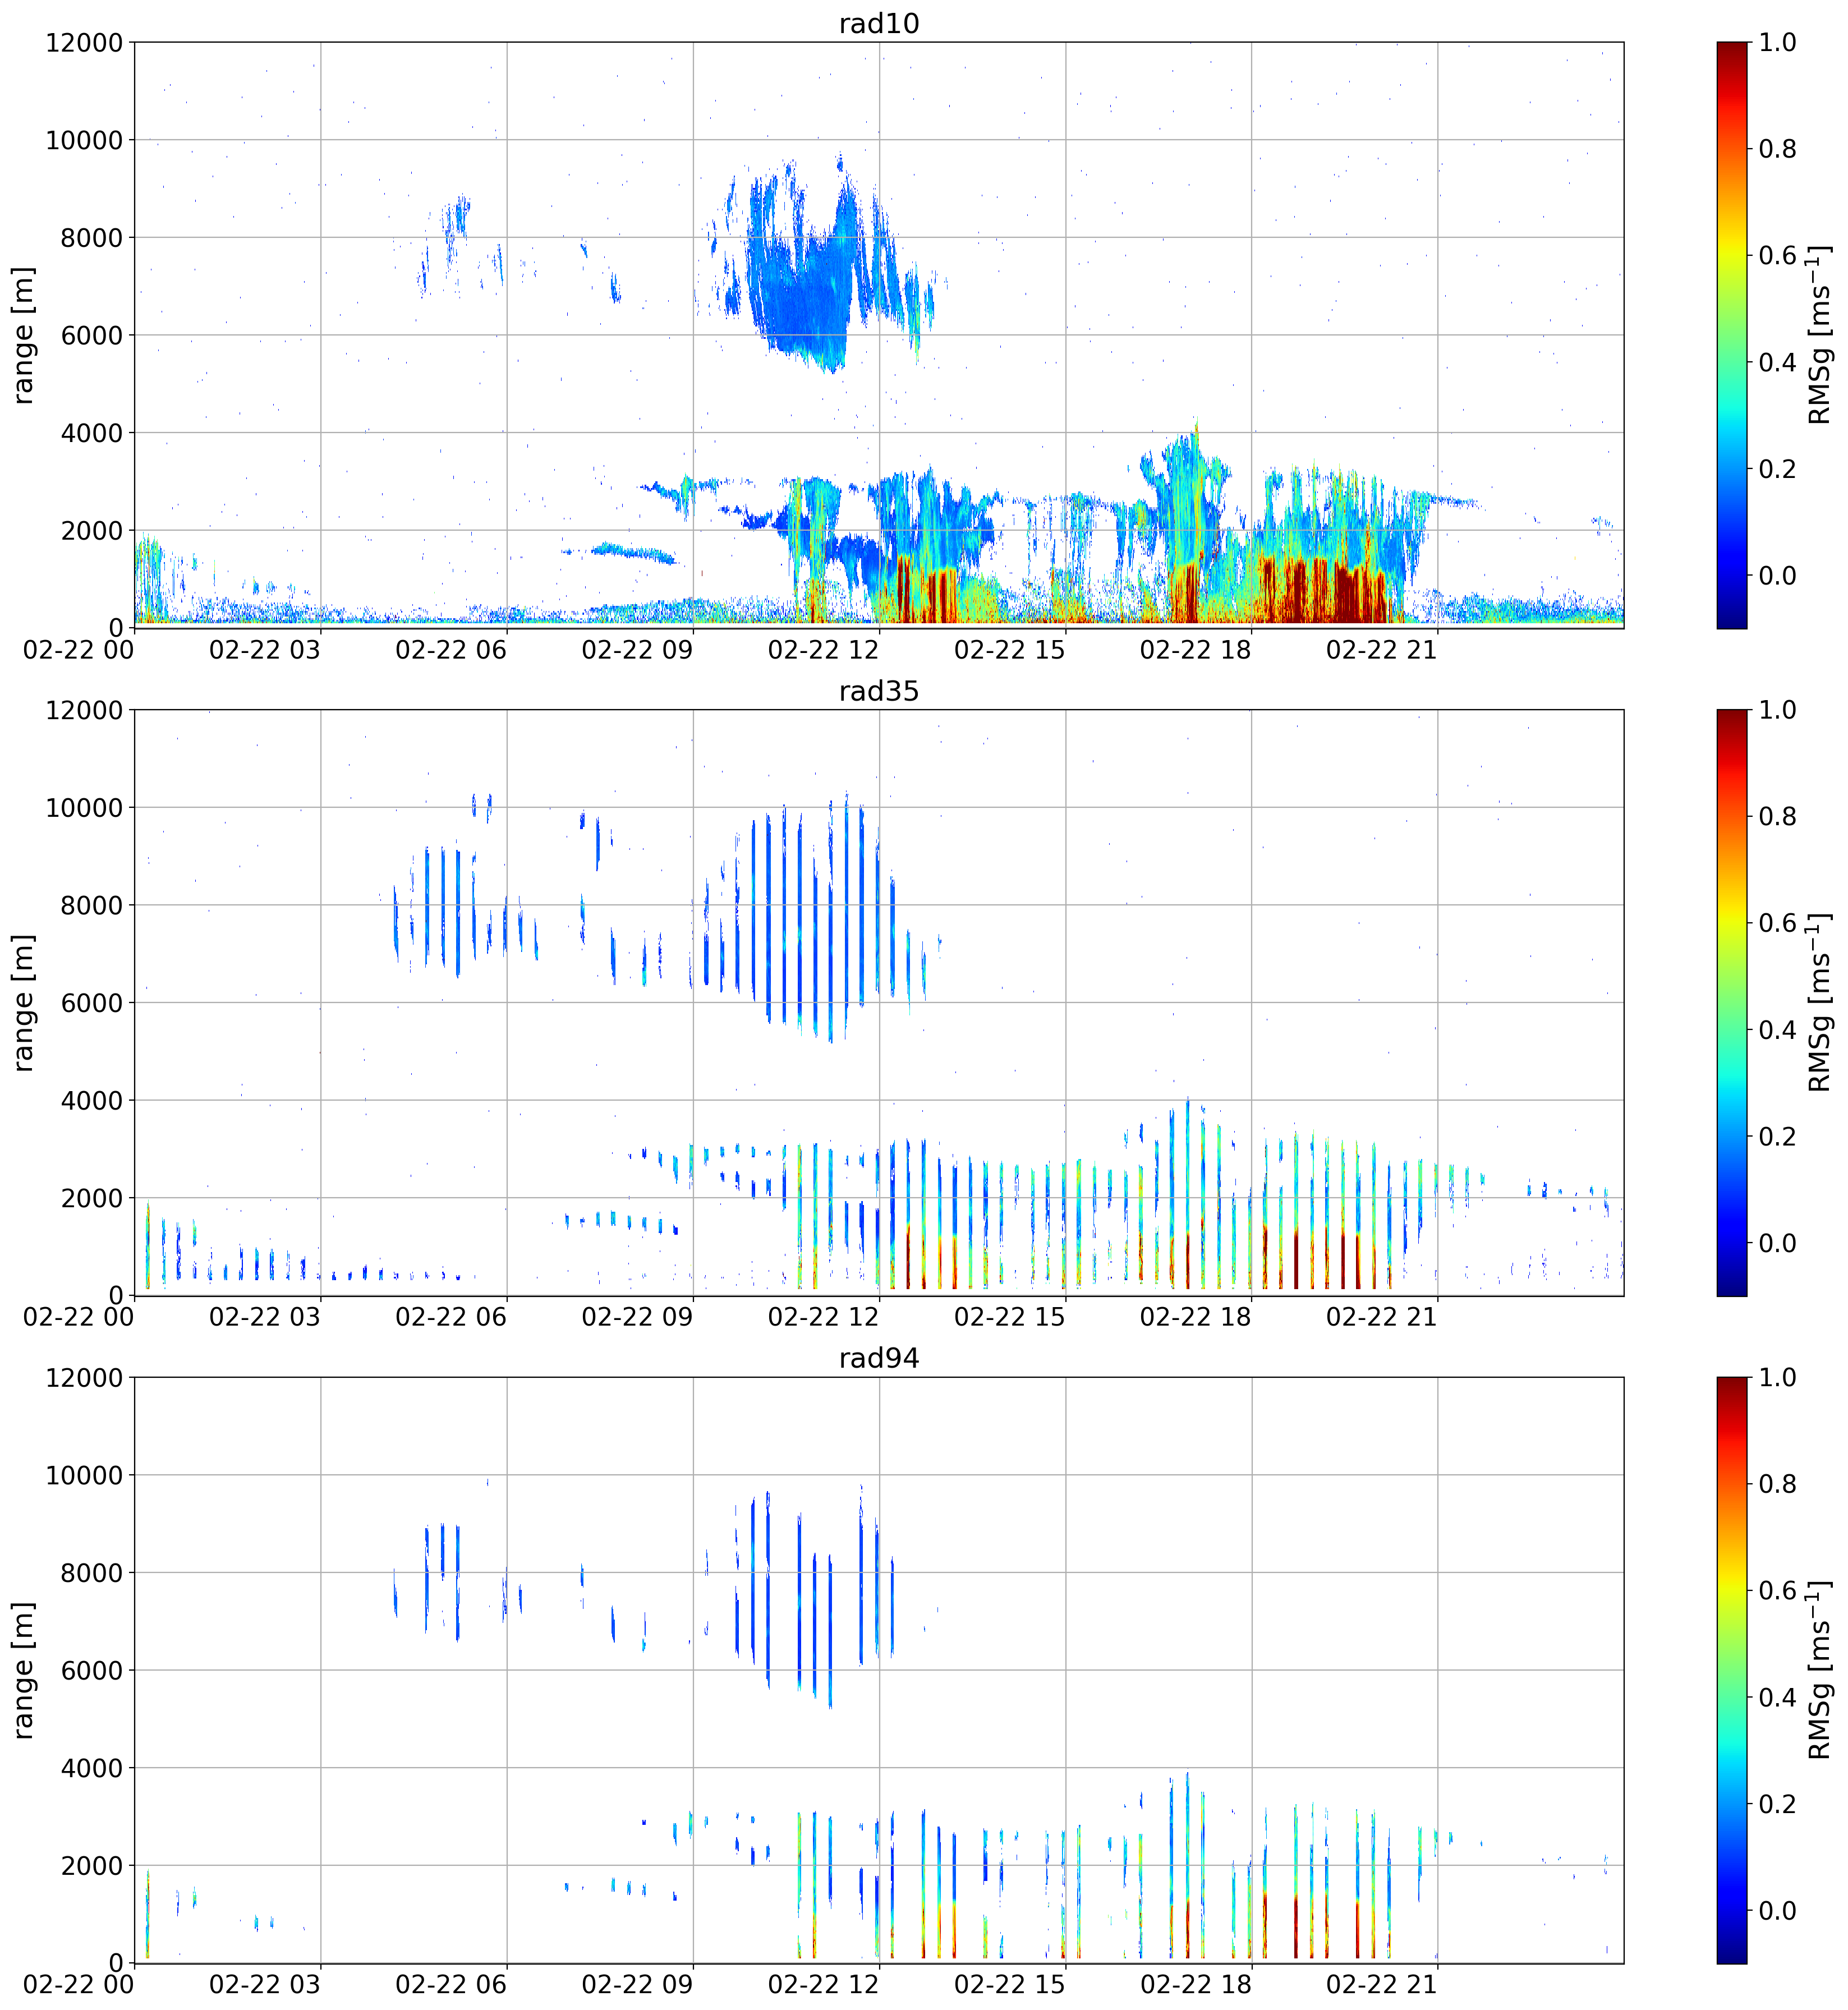Click the "0.4" colorbar tick of rad10
Screen dimensions: 1848x2010
point(1777,362)
